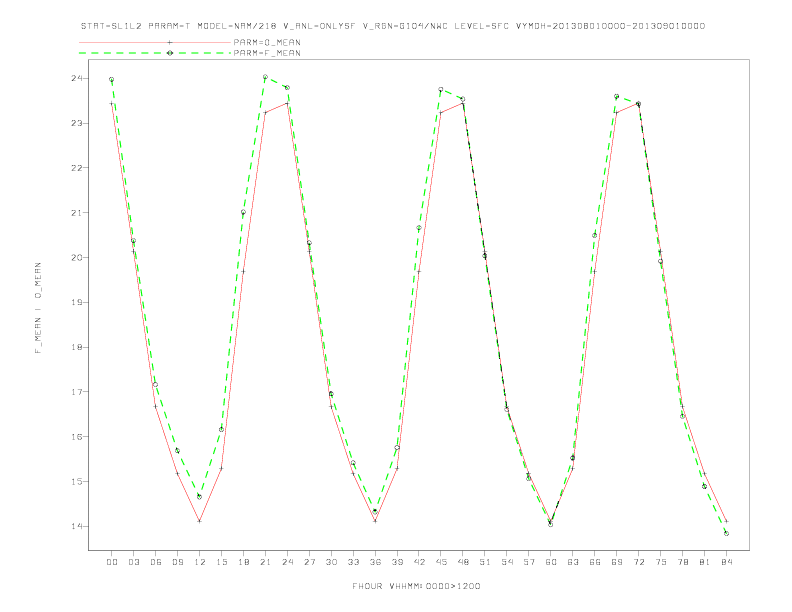Click x-axis forecast hour label 60
This screenshot has width=792, height=612.
coord(551,562)
